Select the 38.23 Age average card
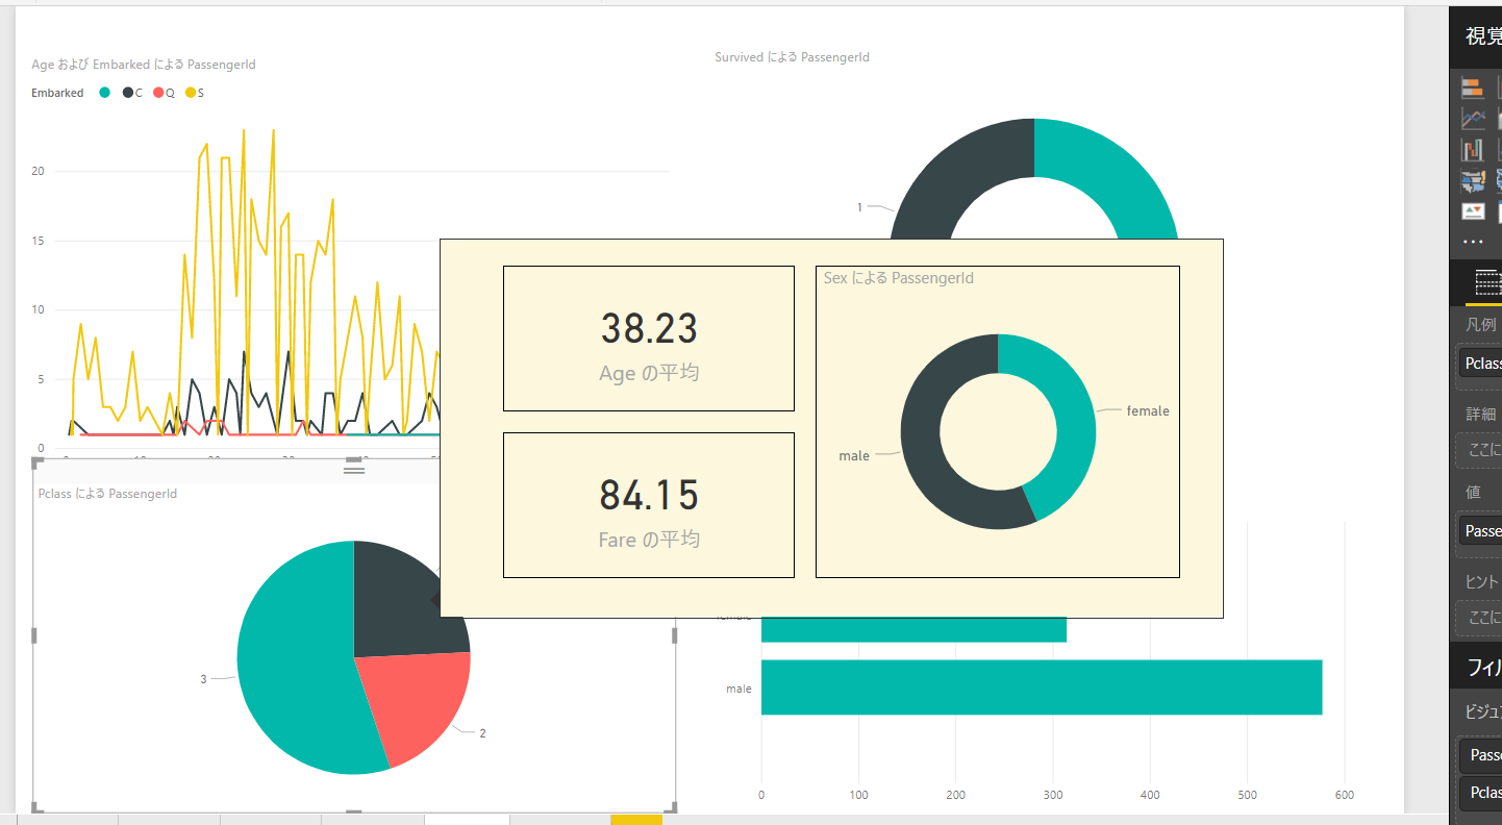Viewport: 1502px width, 825px height. tap(648, 338)
